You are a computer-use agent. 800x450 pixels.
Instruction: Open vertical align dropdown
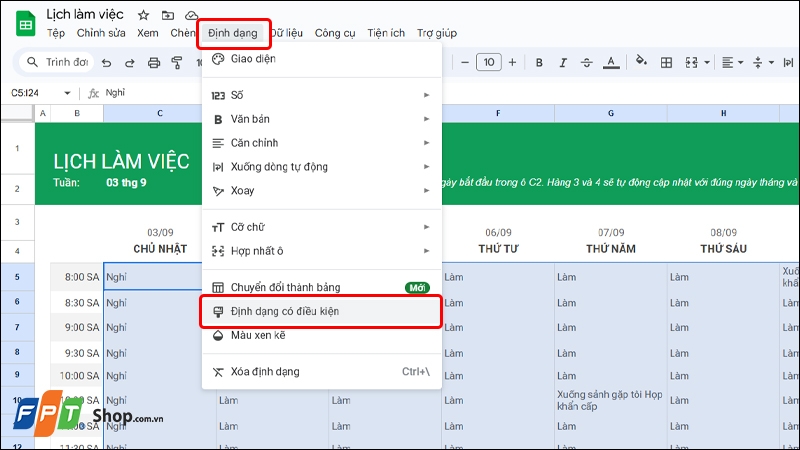click(x=763, y=62)
